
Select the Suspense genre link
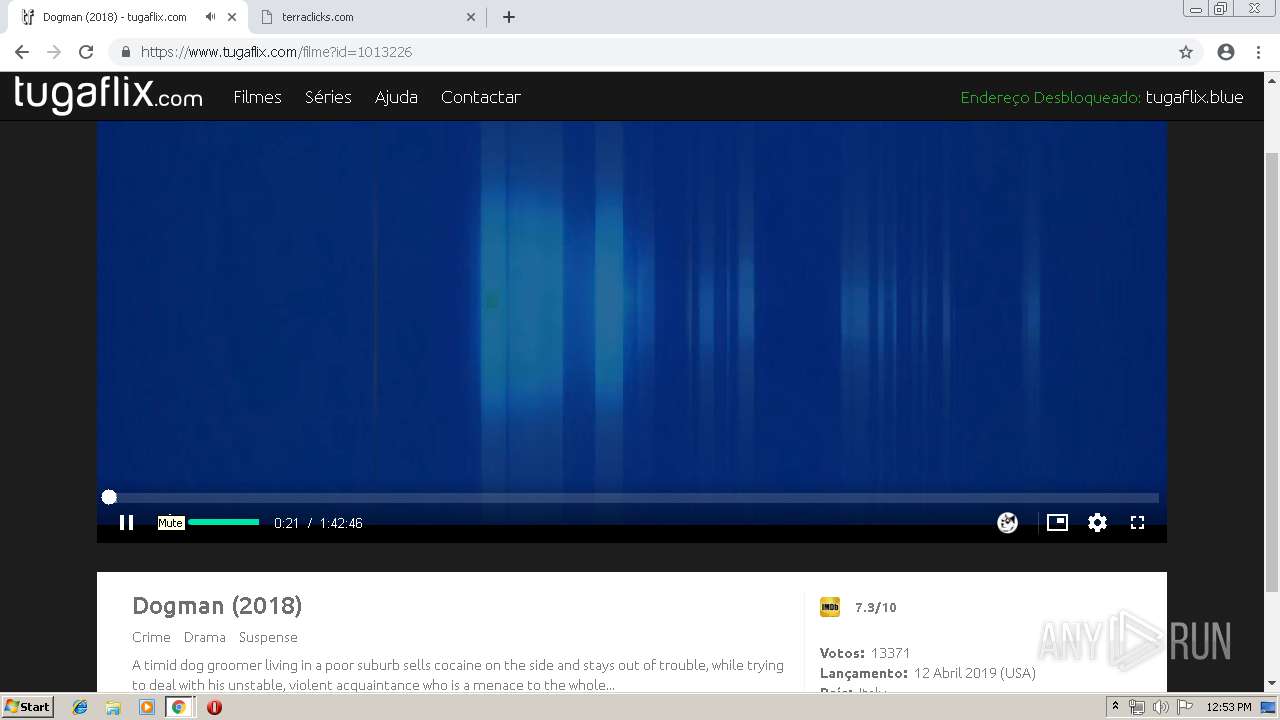coord(268,637)
